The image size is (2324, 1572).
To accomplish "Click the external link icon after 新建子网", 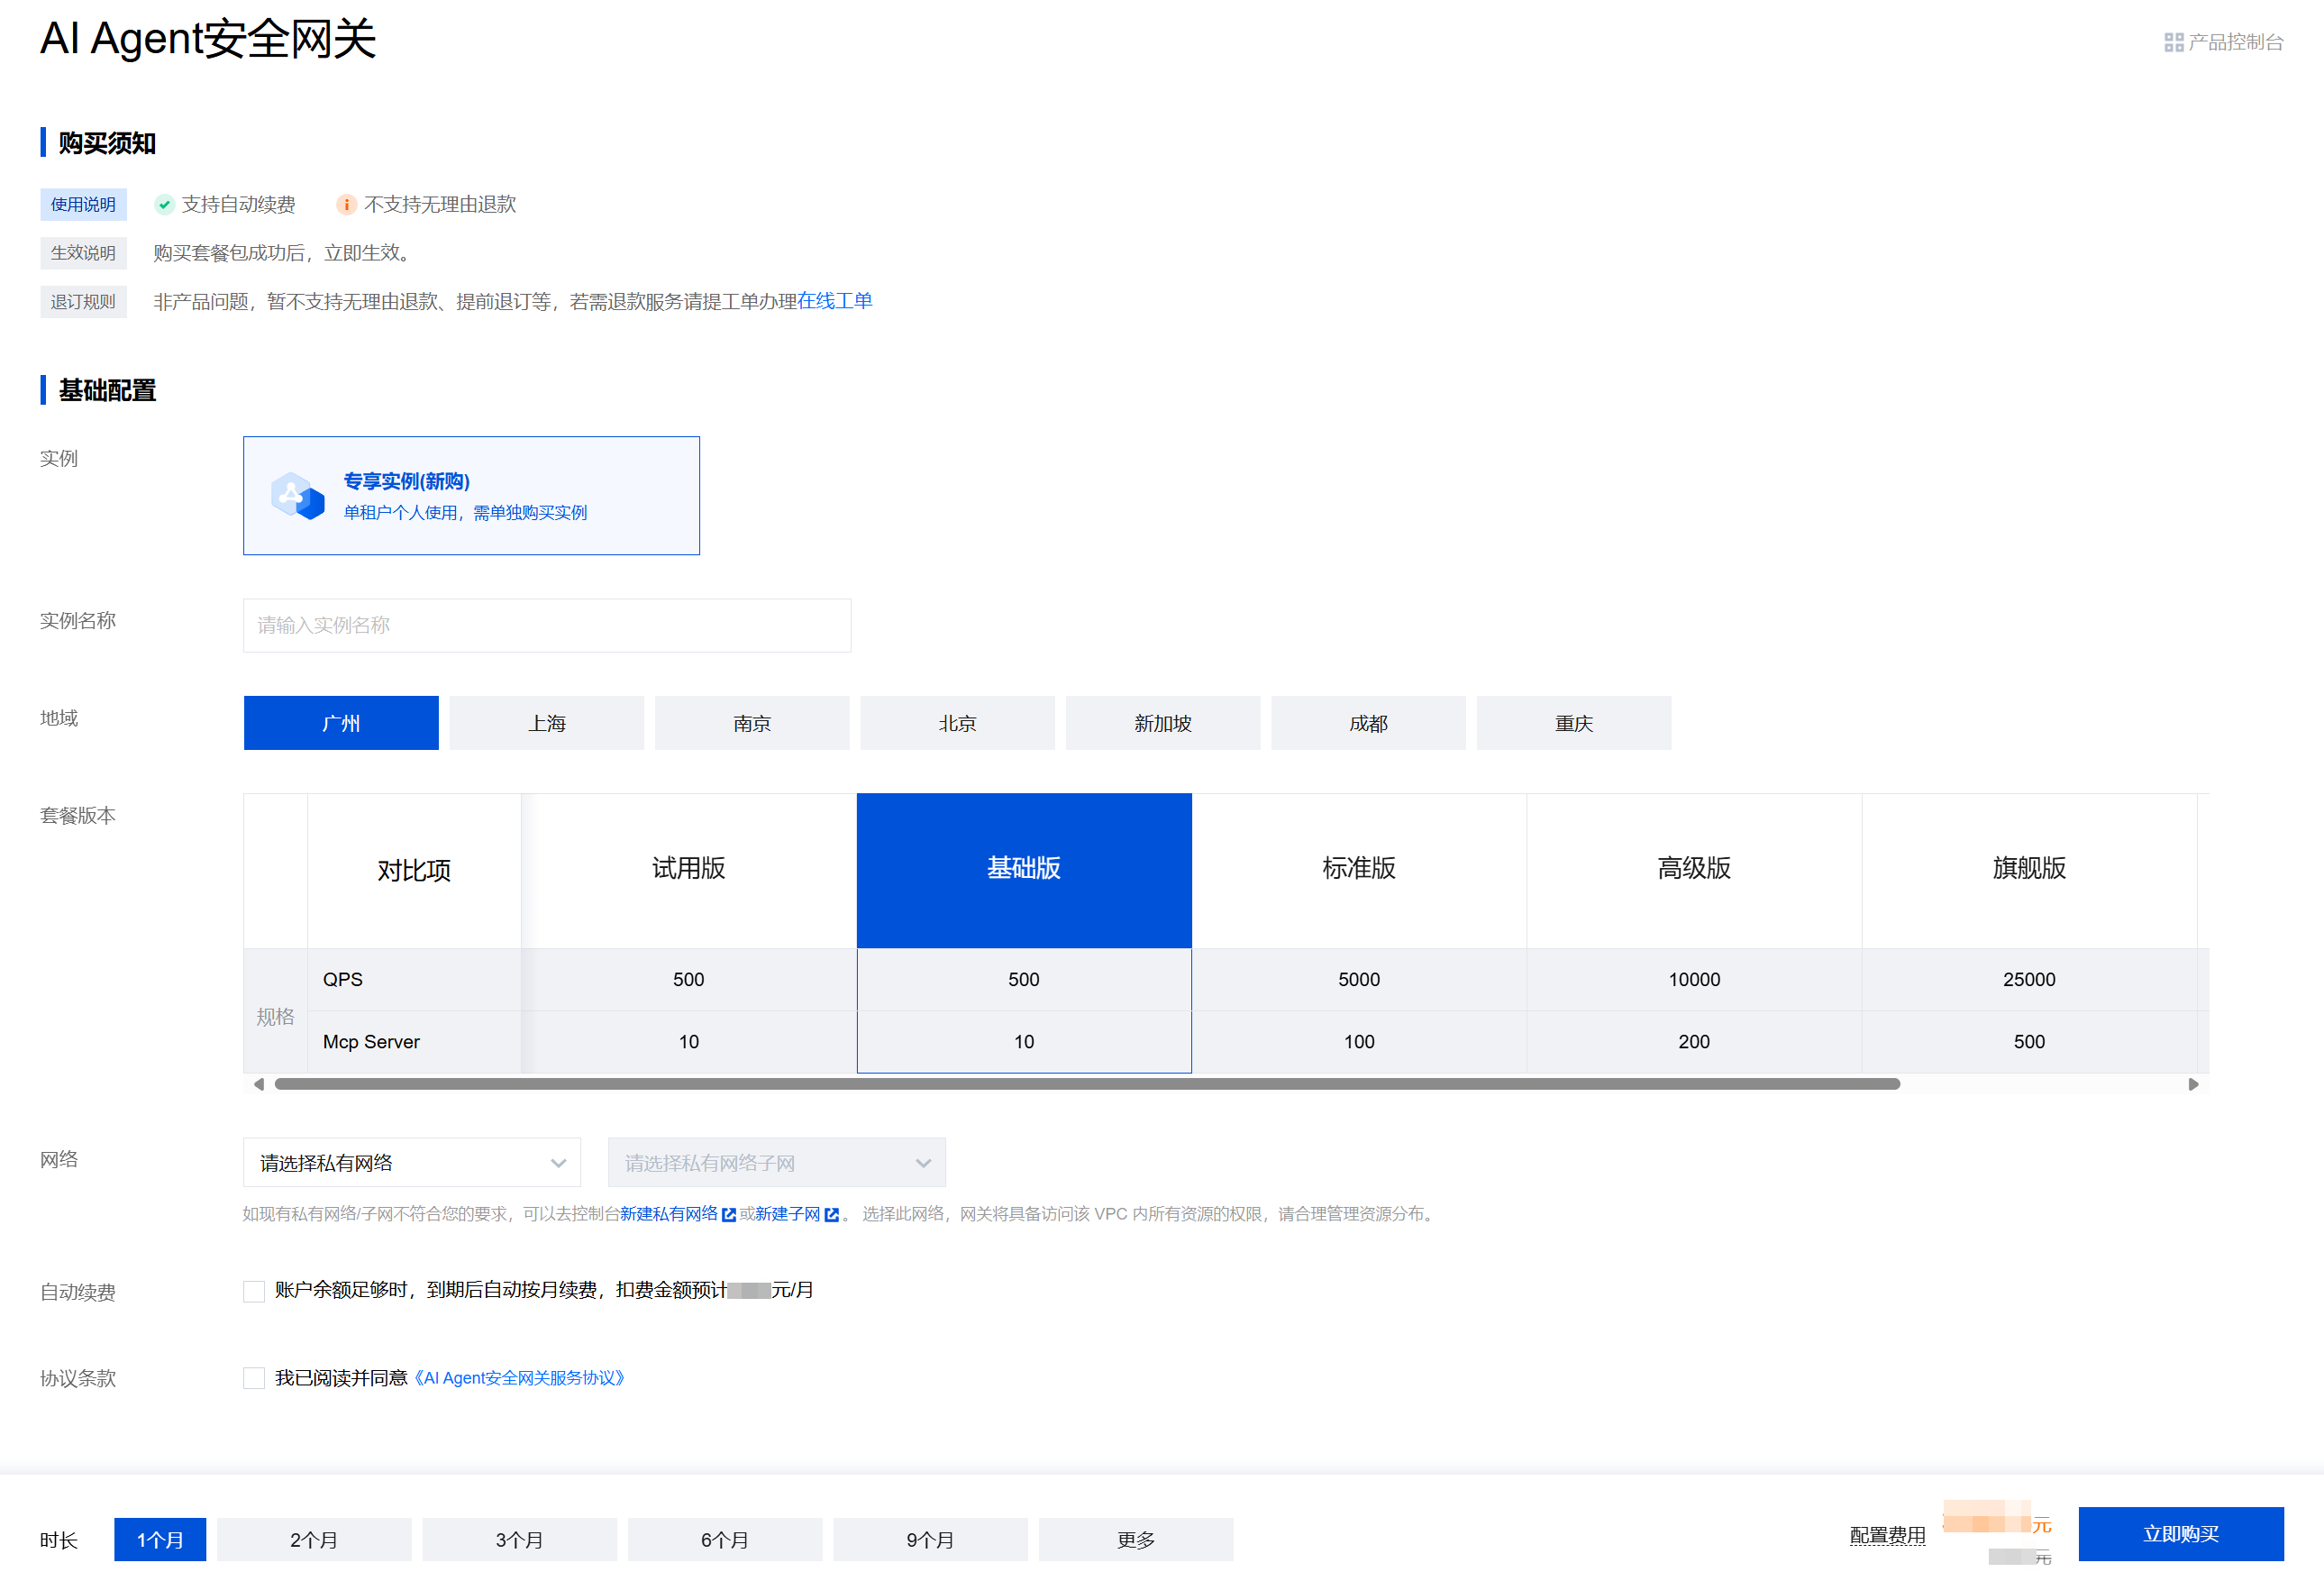I will click(x=831, y=1214).
